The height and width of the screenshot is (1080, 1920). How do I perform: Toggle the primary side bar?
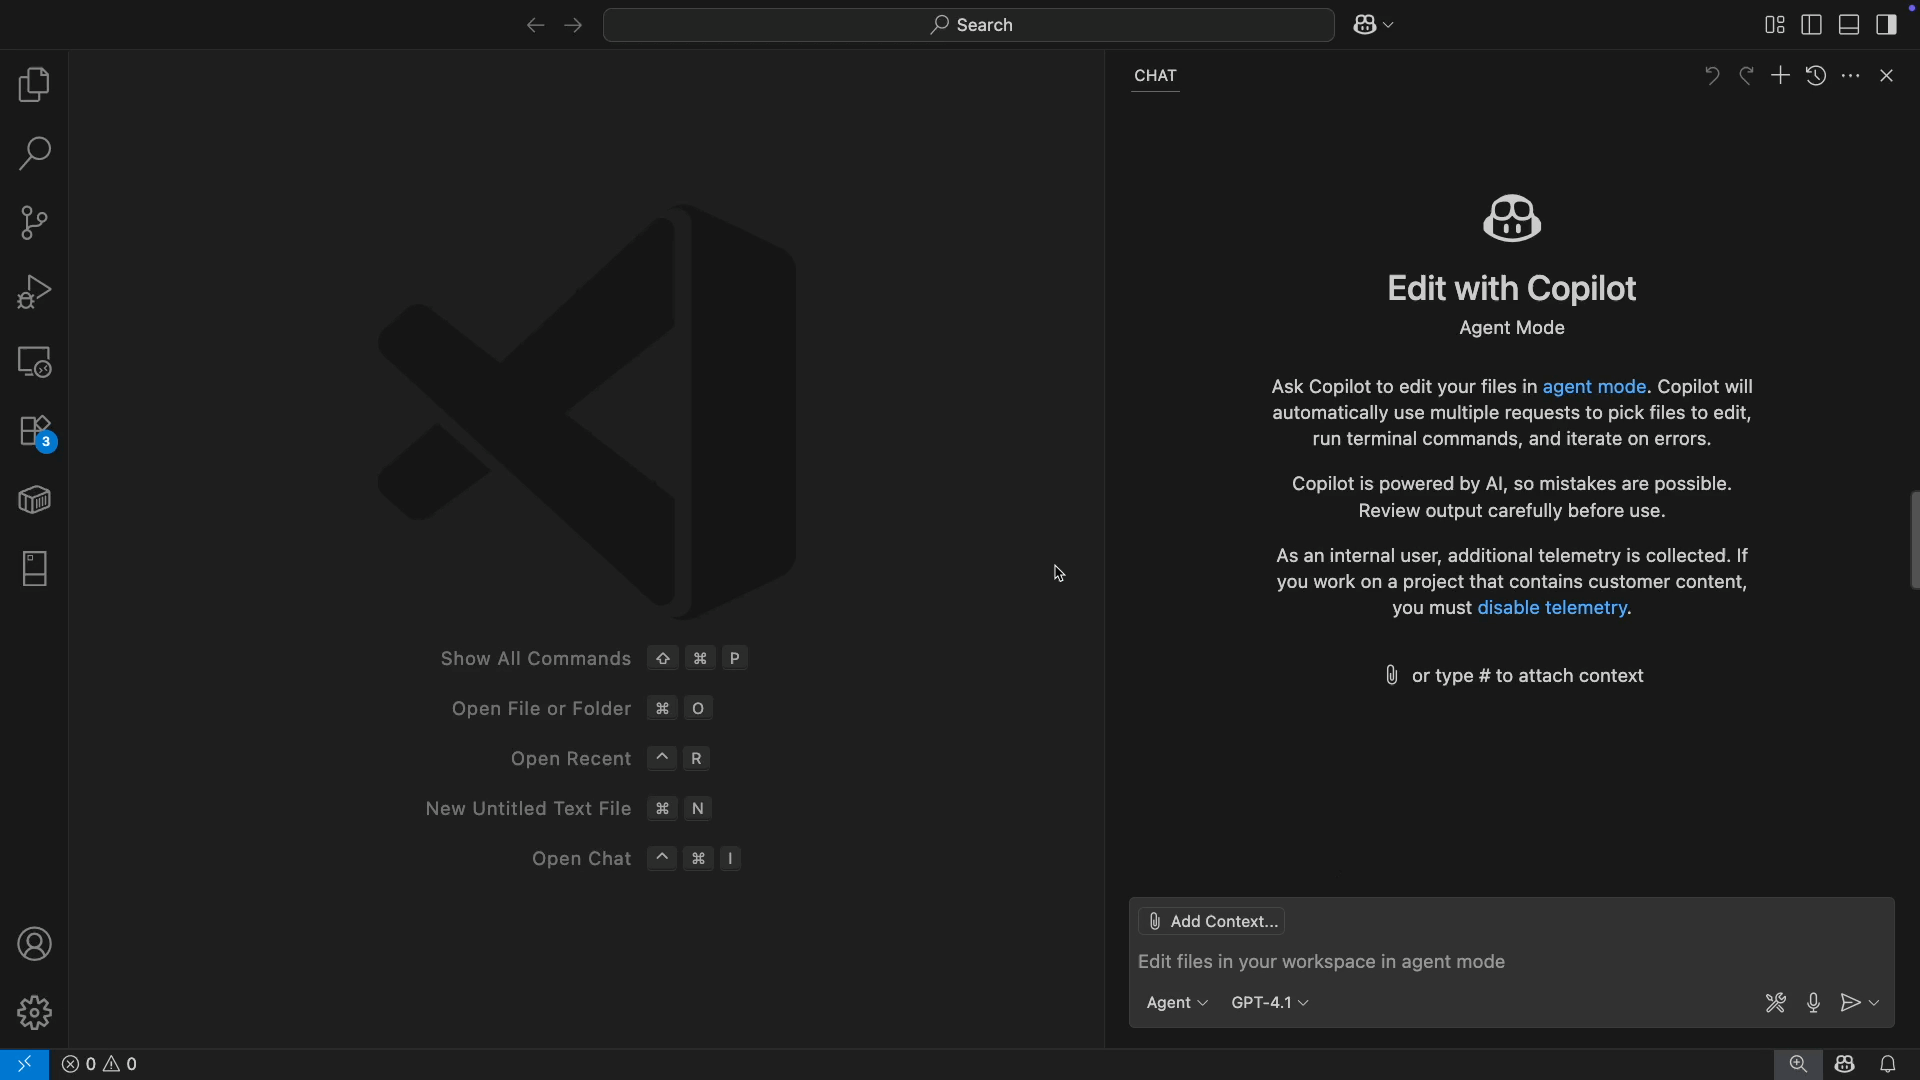pos(1811,25)
